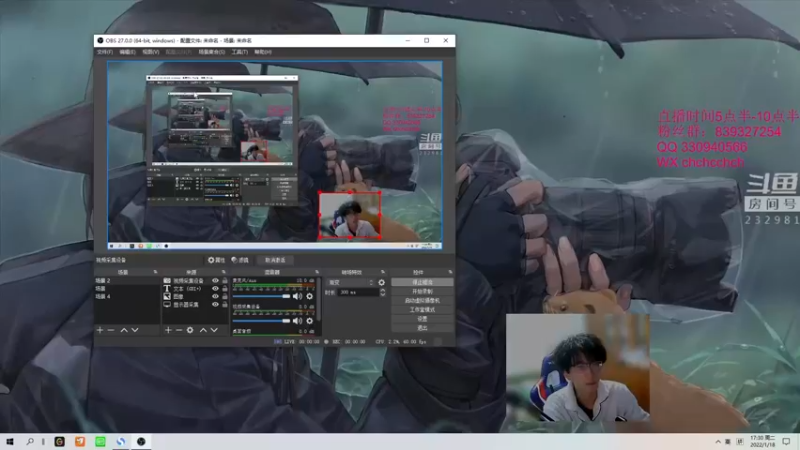Hide the 显示器采集 source eye icon

[x=215, y=305]
